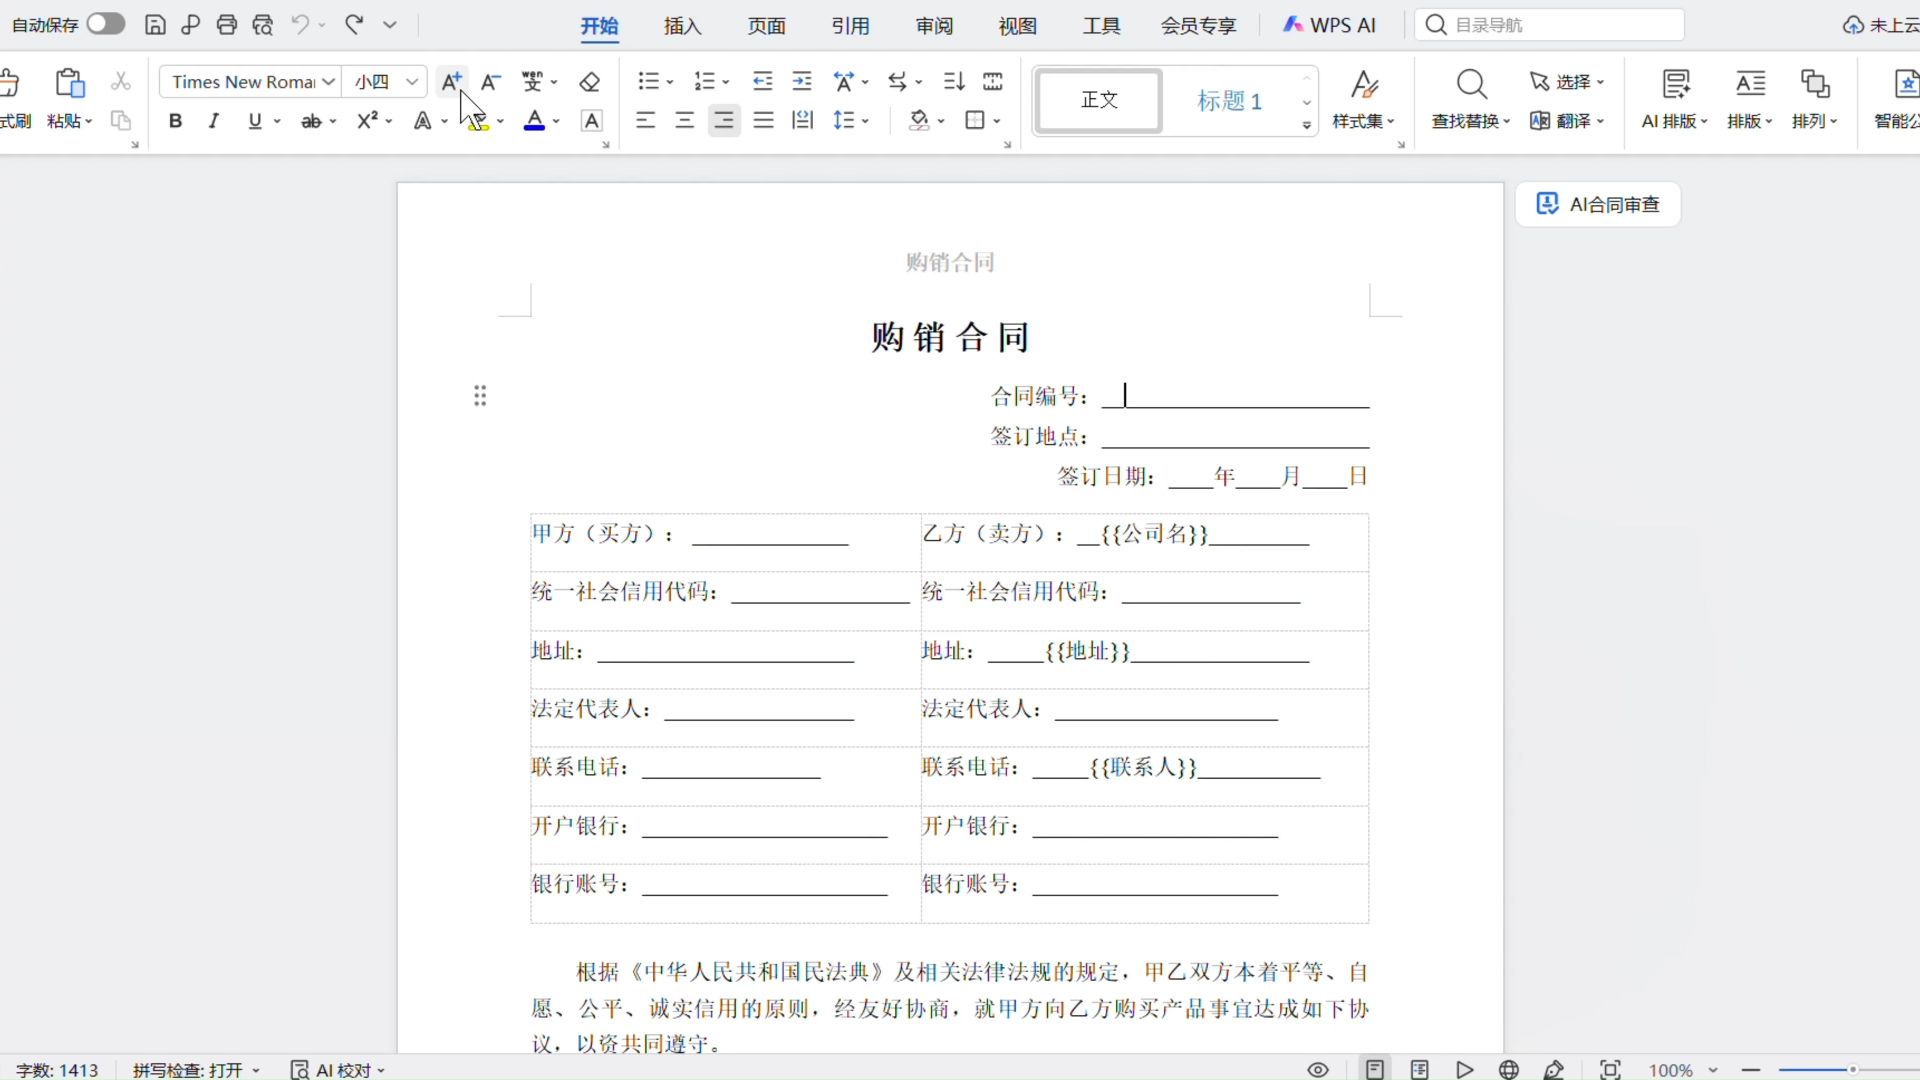1920x1080 pixels.
Task: Toggle eye-protection mode icon in status bar
Action: click(x=1318, y=1069)
